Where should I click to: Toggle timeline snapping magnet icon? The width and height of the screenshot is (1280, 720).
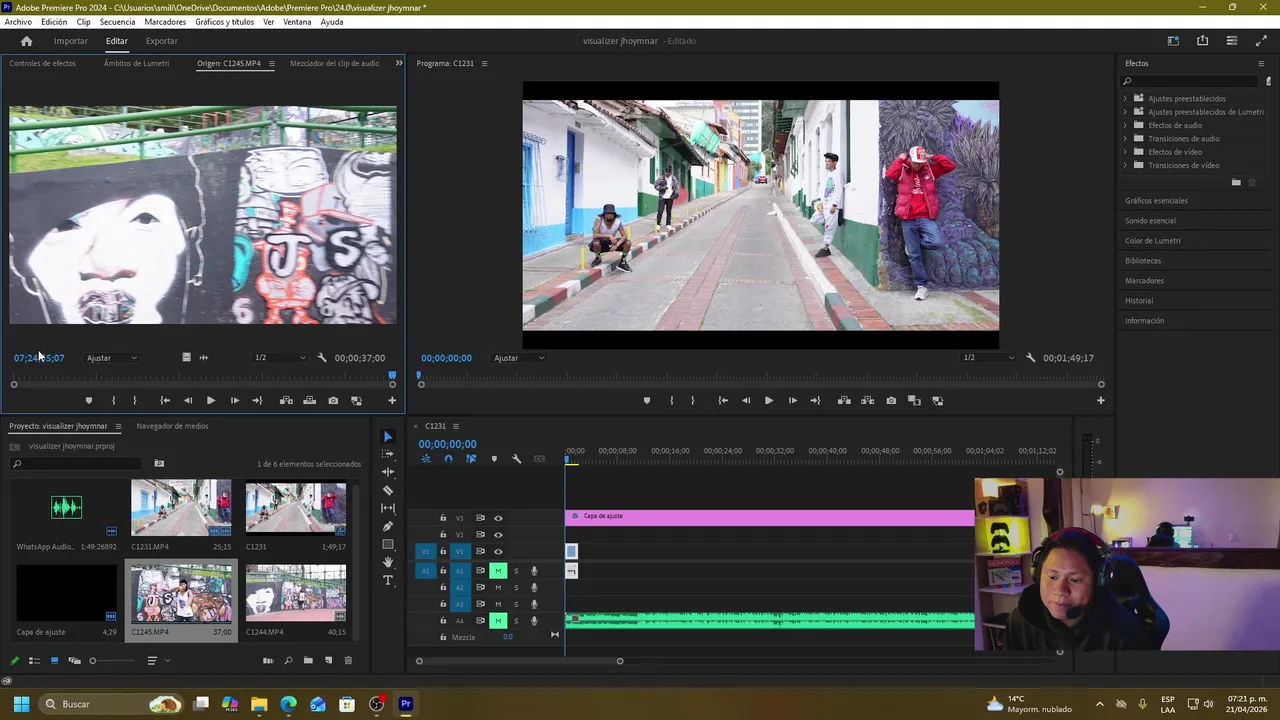point(448,459)
